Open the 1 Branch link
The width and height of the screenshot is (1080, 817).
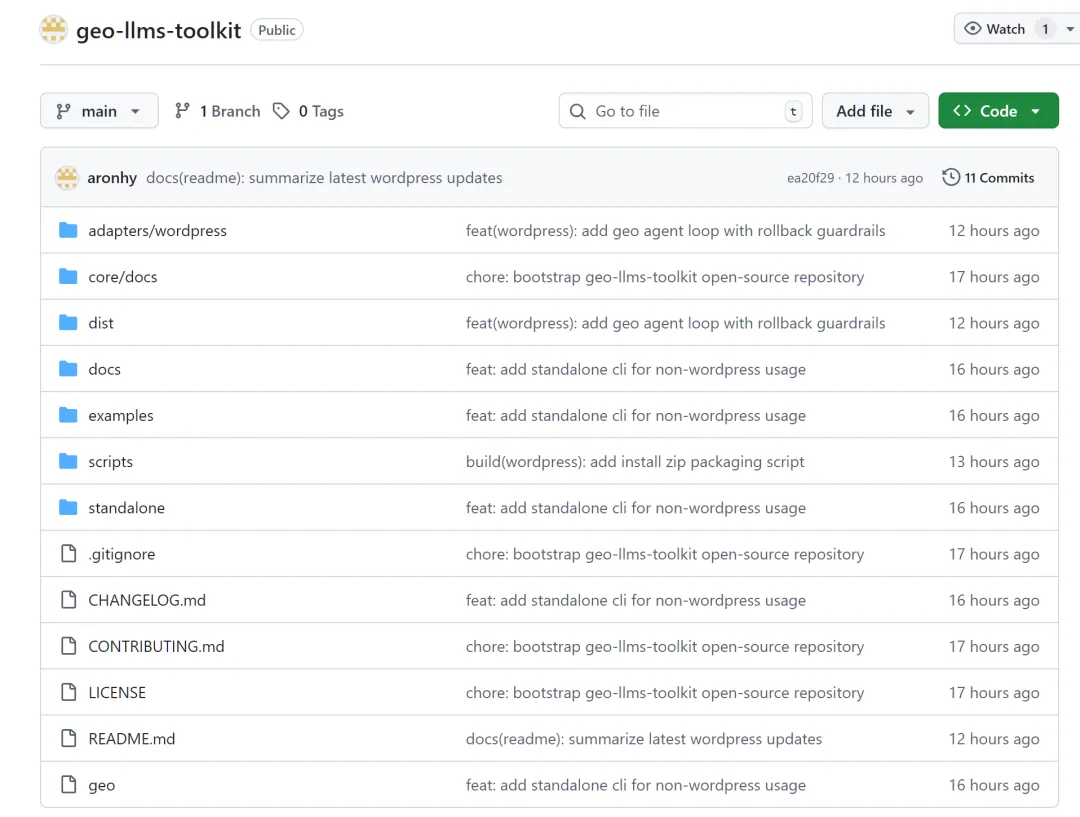coord(218,111)
